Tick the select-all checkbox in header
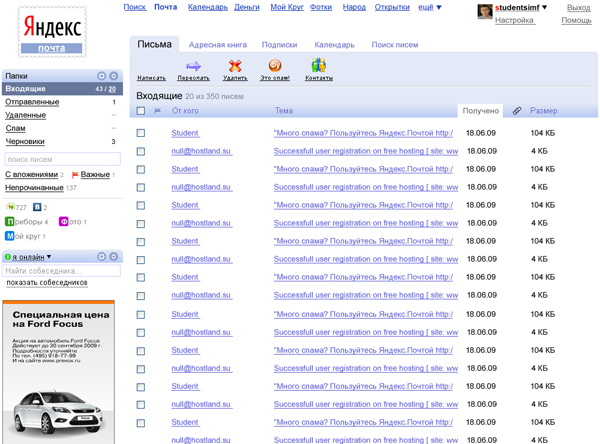This screenshot has width=600, height=444. click(x=141, y=111)
